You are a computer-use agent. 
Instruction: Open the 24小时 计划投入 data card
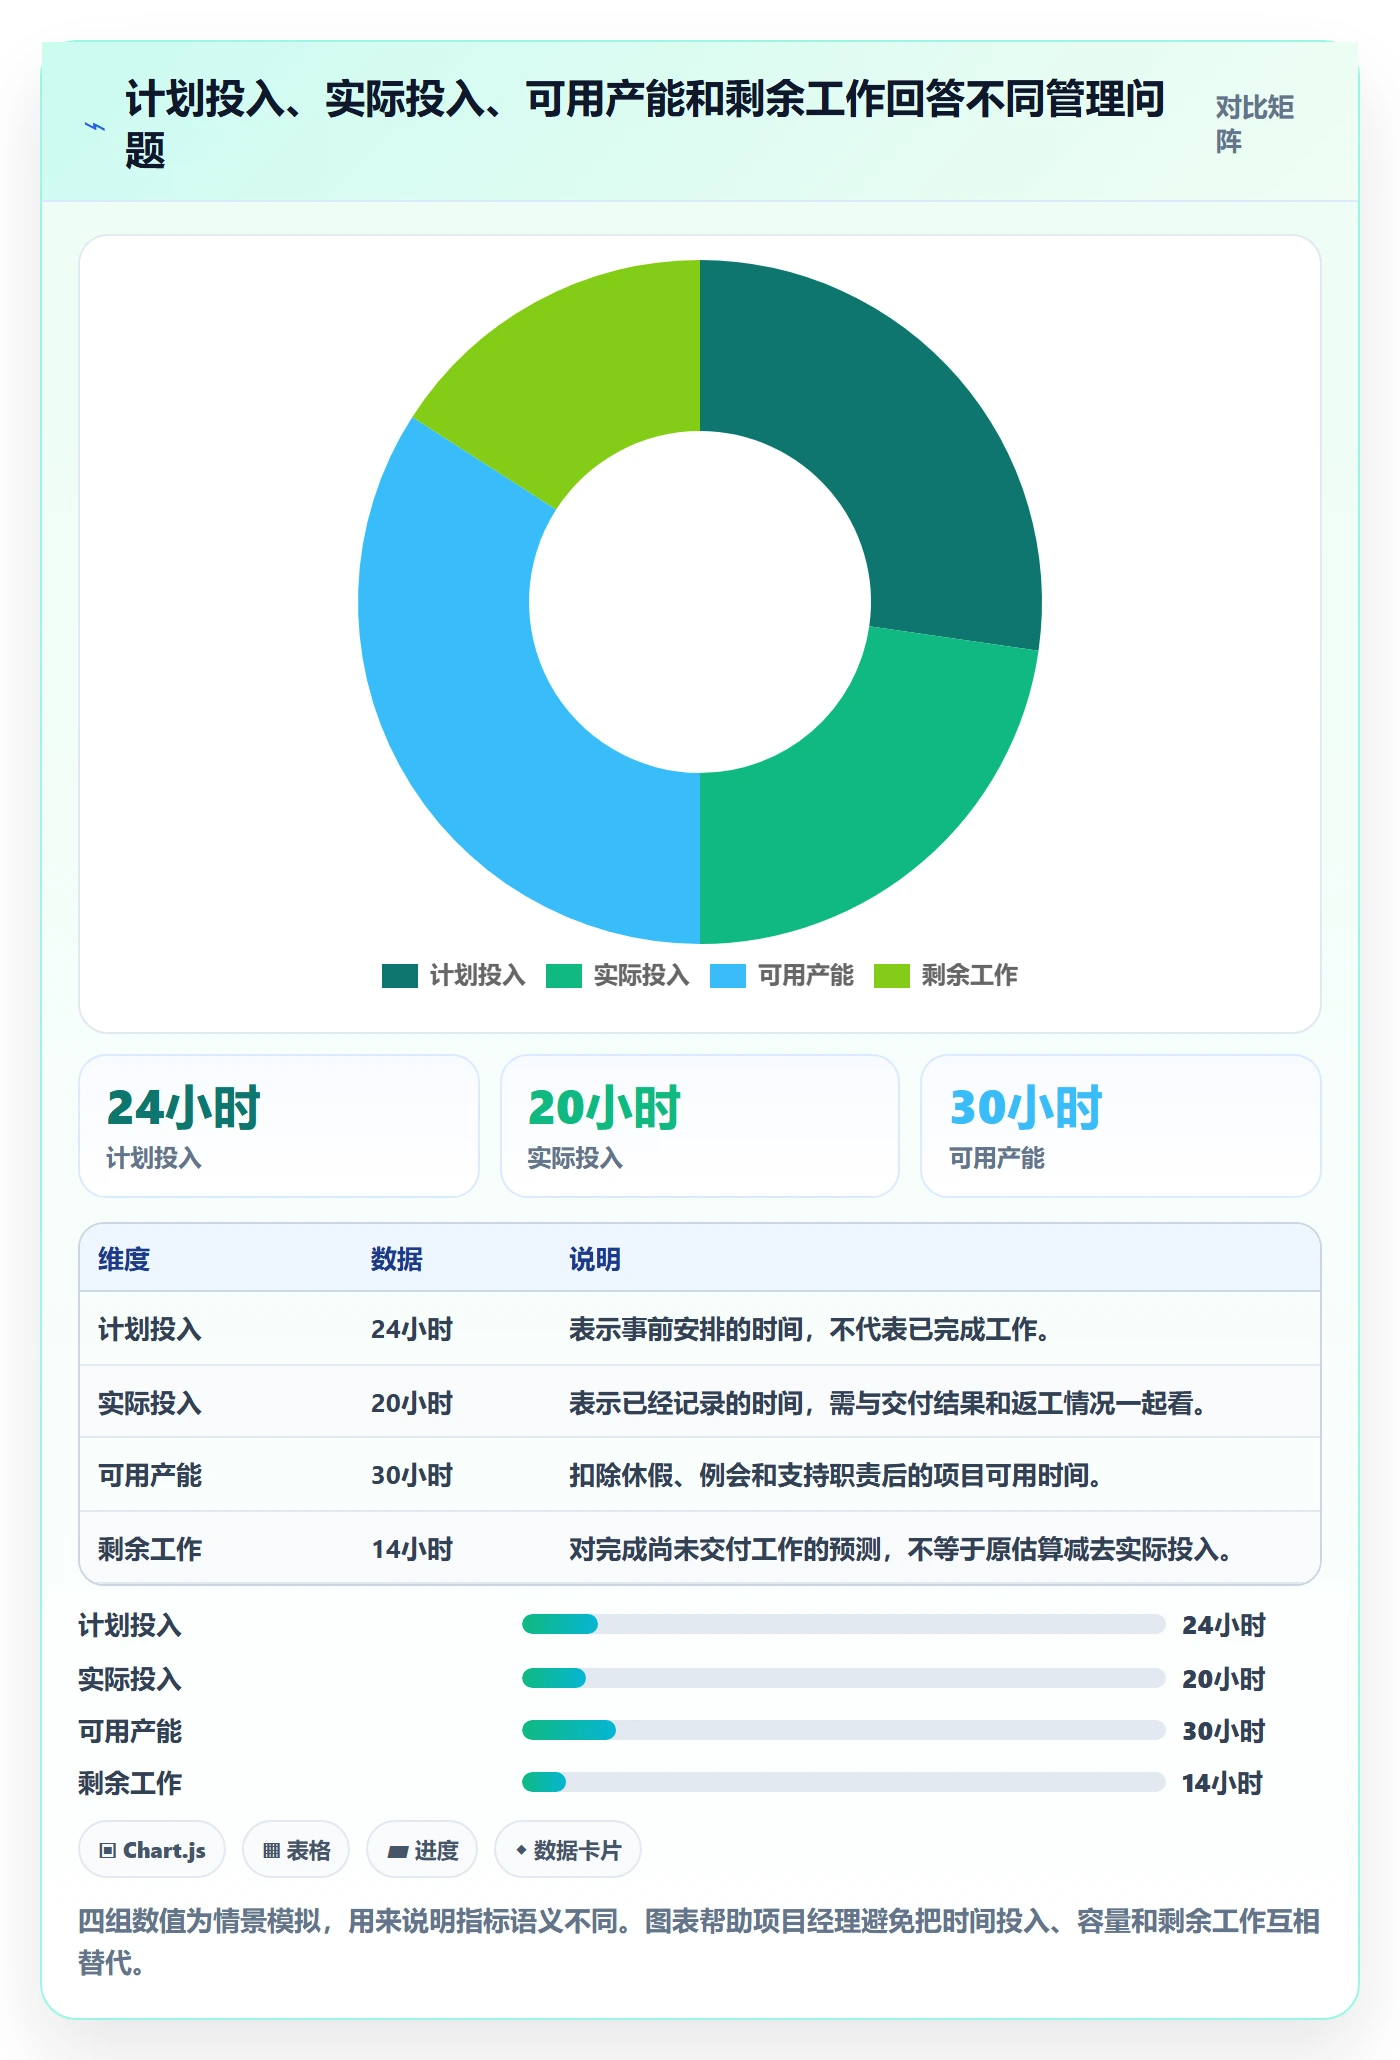279,1126
